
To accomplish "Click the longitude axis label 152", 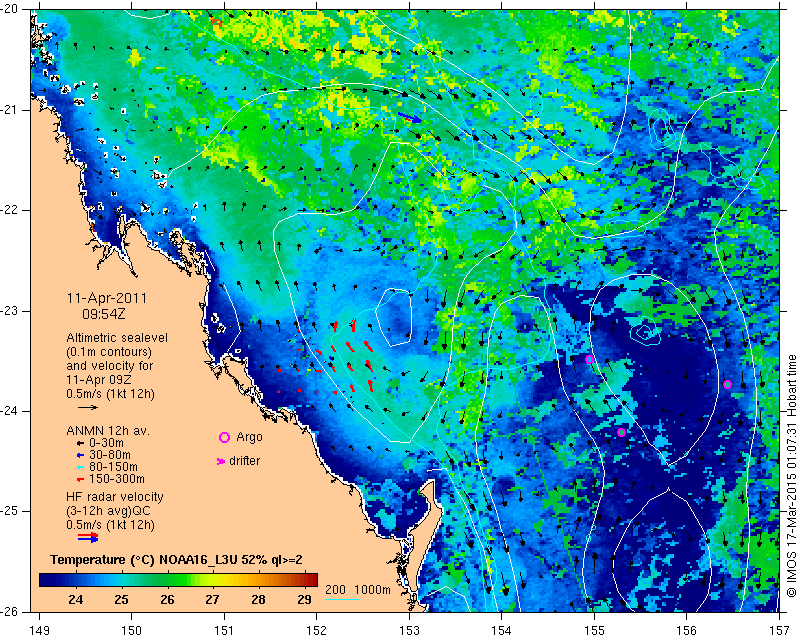I will (x=316, y=630).
